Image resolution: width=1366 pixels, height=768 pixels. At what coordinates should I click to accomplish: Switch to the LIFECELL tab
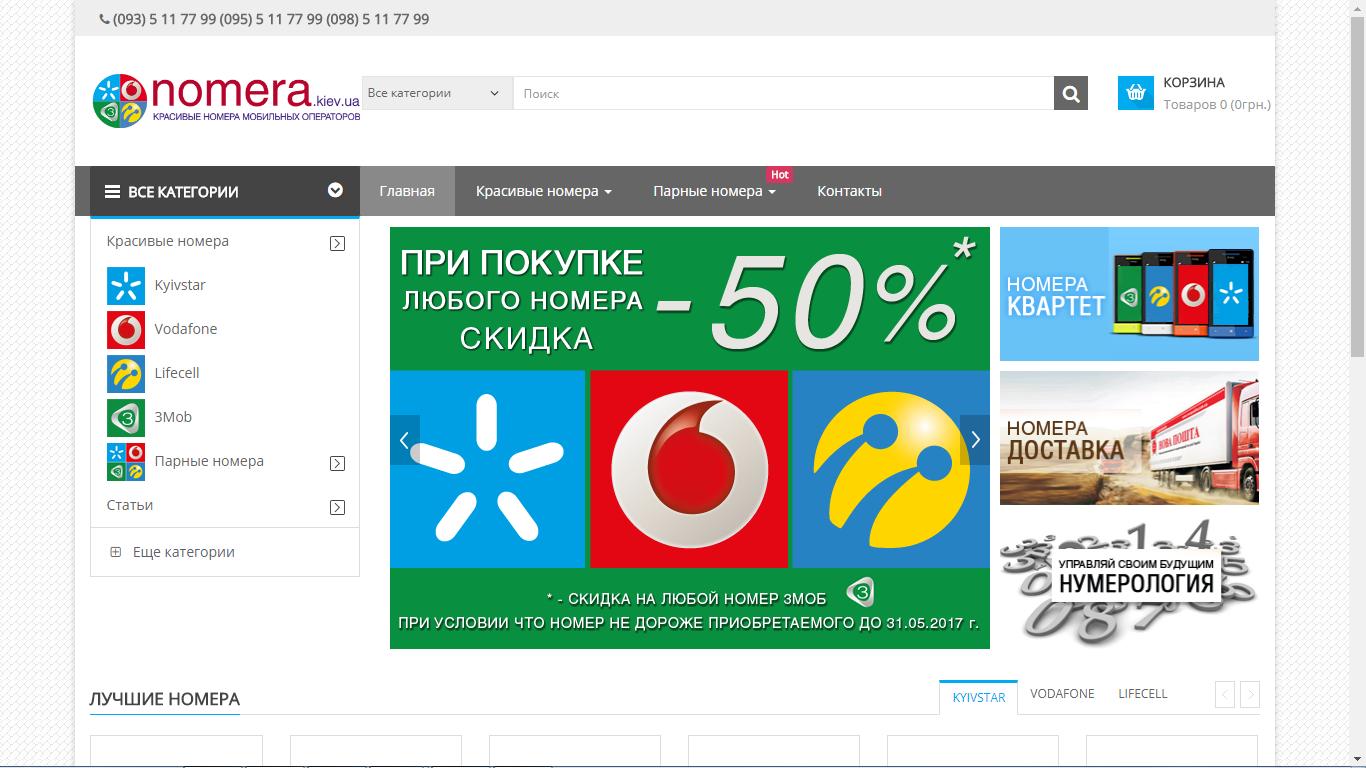point(1143,694)
